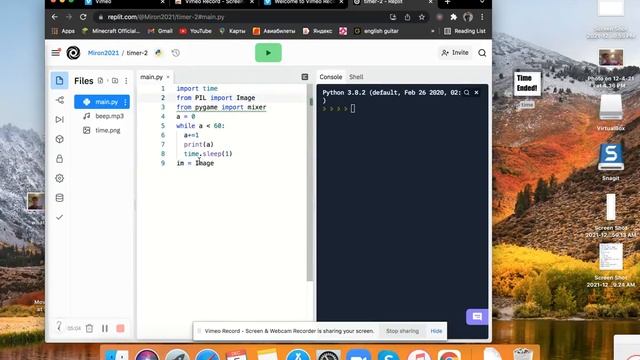
Task: Open Chrome three-dot menu
Action: coord(482,17)
